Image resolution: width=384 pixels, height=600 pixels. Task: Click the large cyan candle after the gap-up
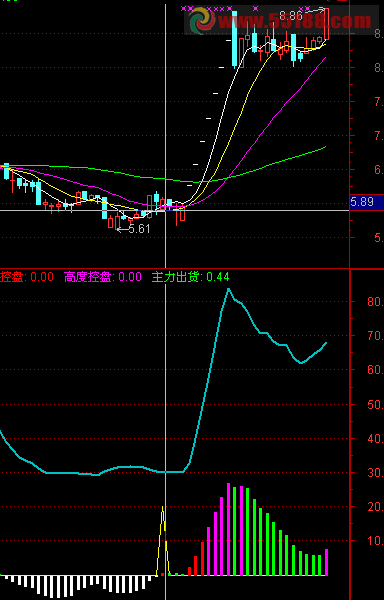click(x=234, y=39)
